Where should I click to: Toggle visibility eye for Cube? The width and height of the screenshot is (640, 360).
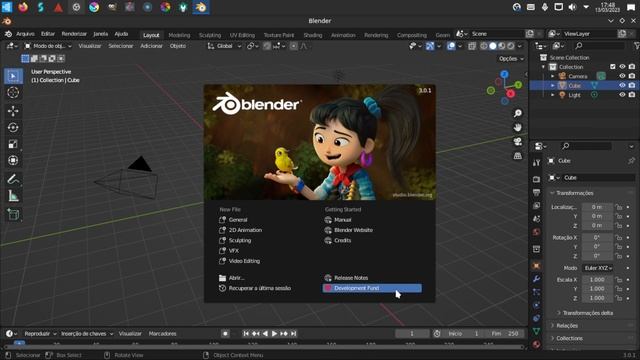[622, 85]
